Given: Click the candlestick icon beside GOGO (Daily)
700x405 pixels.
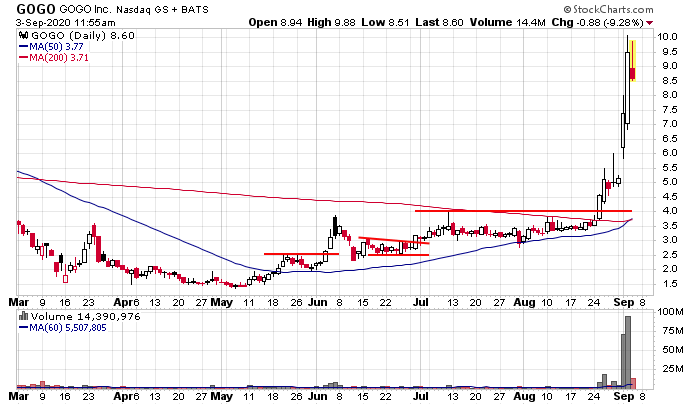Looking at the screenshot, I should tap(24, 36).
